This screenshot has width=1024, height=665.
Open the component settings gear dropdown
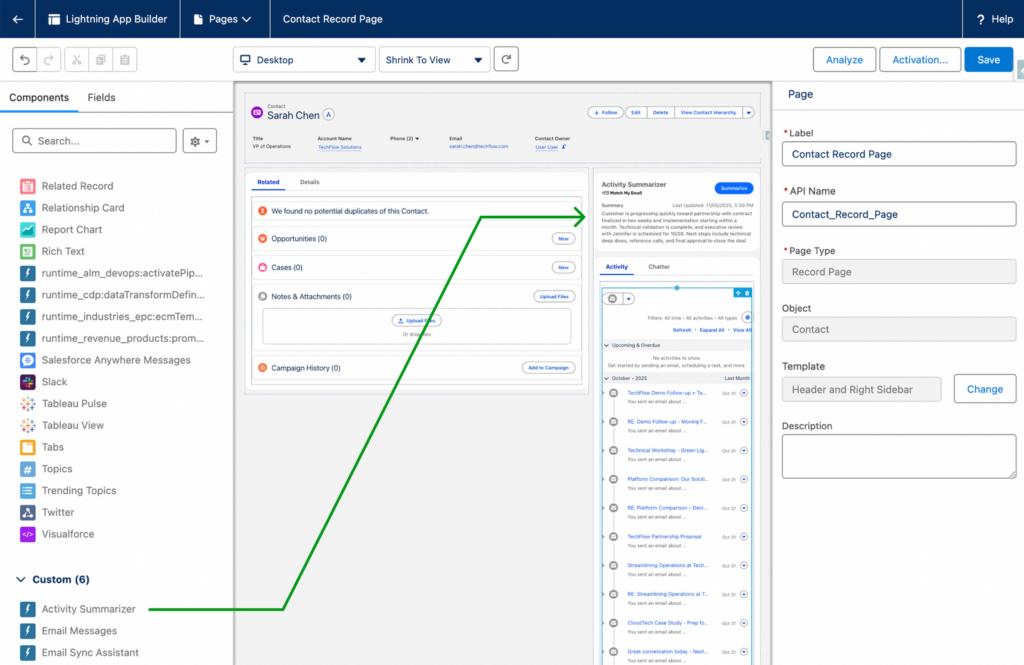click(200, 141)
